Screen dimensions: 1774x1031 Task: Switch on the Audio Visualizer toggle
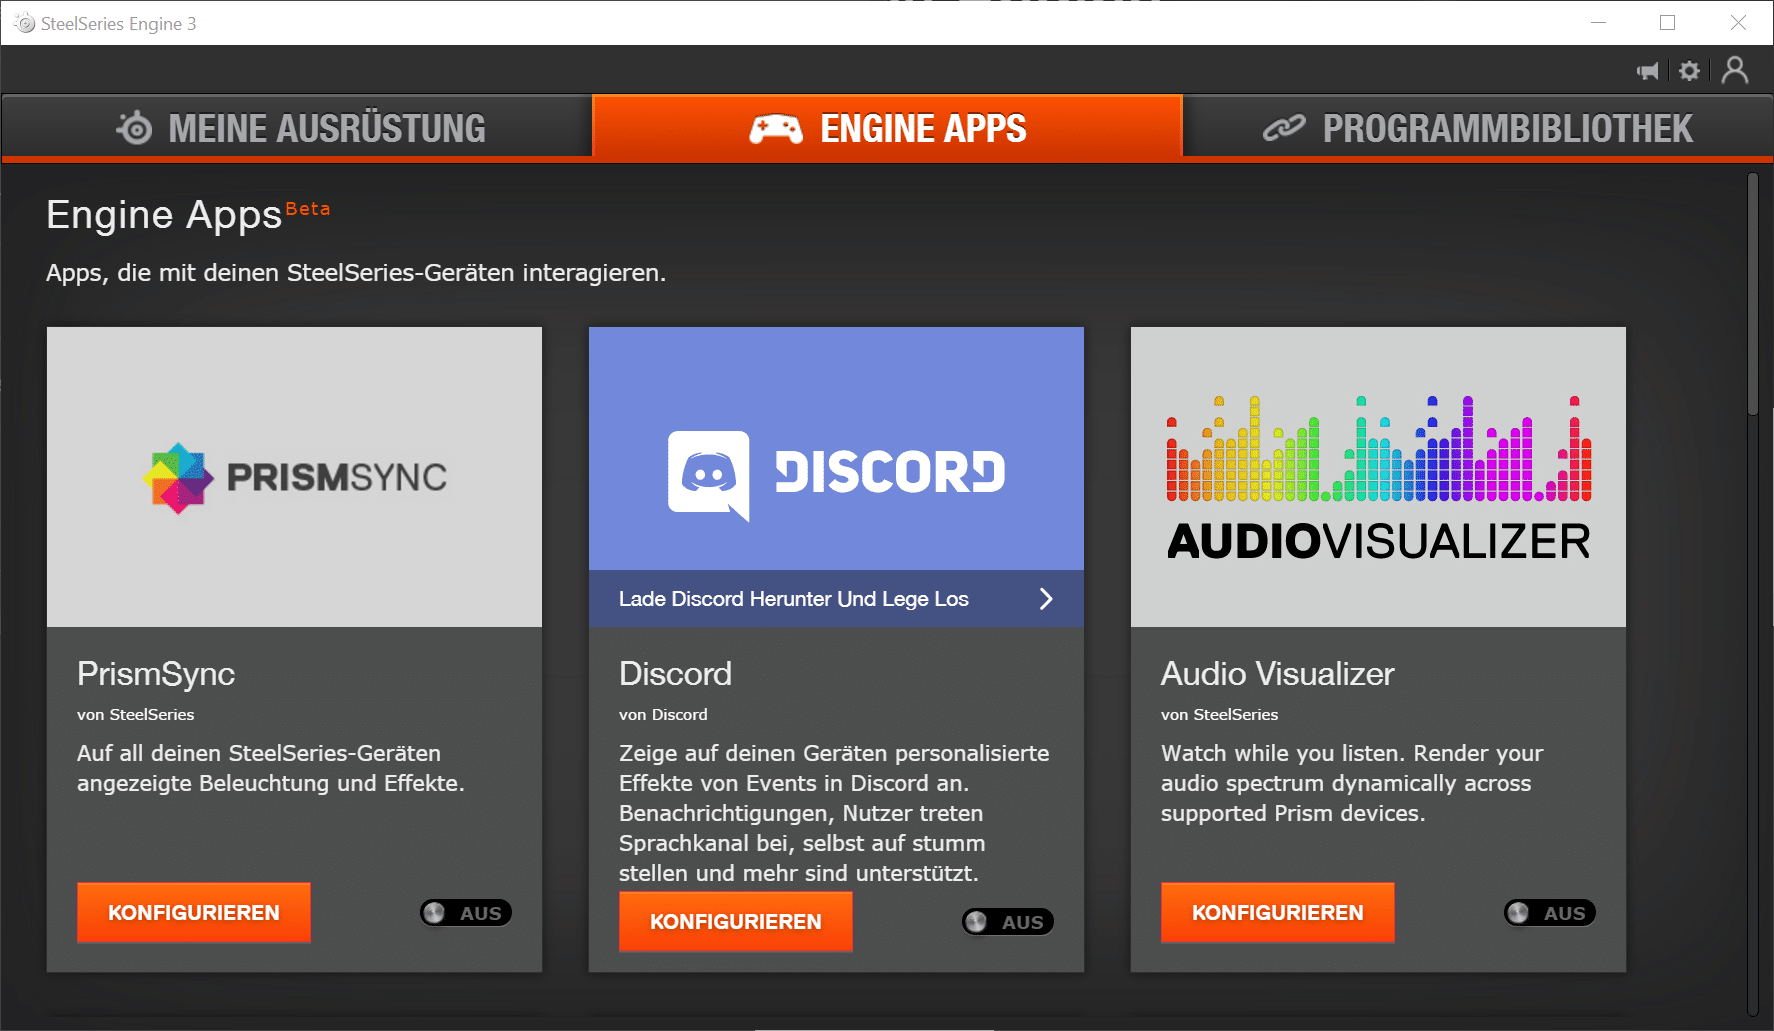point(1550,913)
